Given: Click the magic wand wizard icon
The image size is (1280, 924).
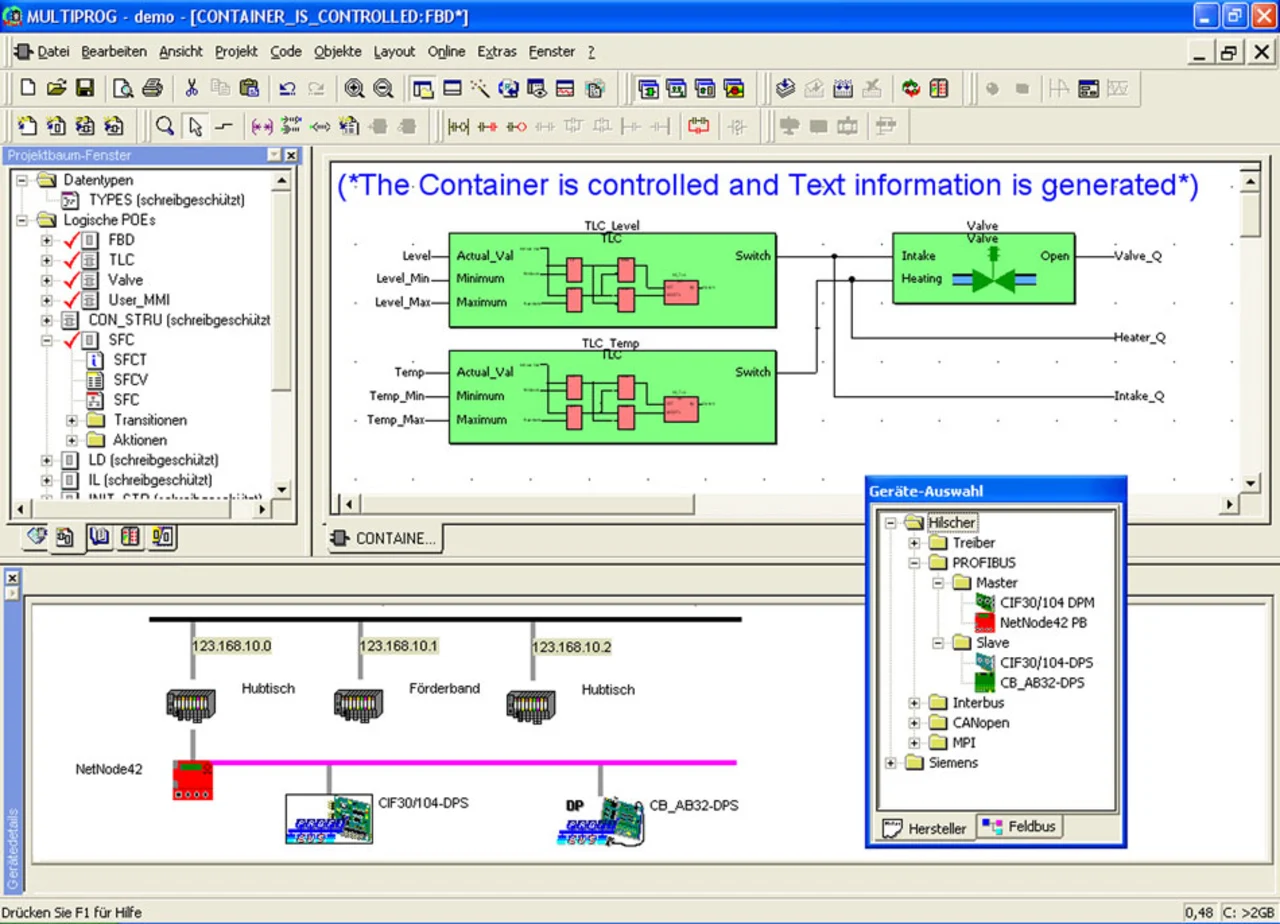Looking at the screenshot, I should point(480,88).
